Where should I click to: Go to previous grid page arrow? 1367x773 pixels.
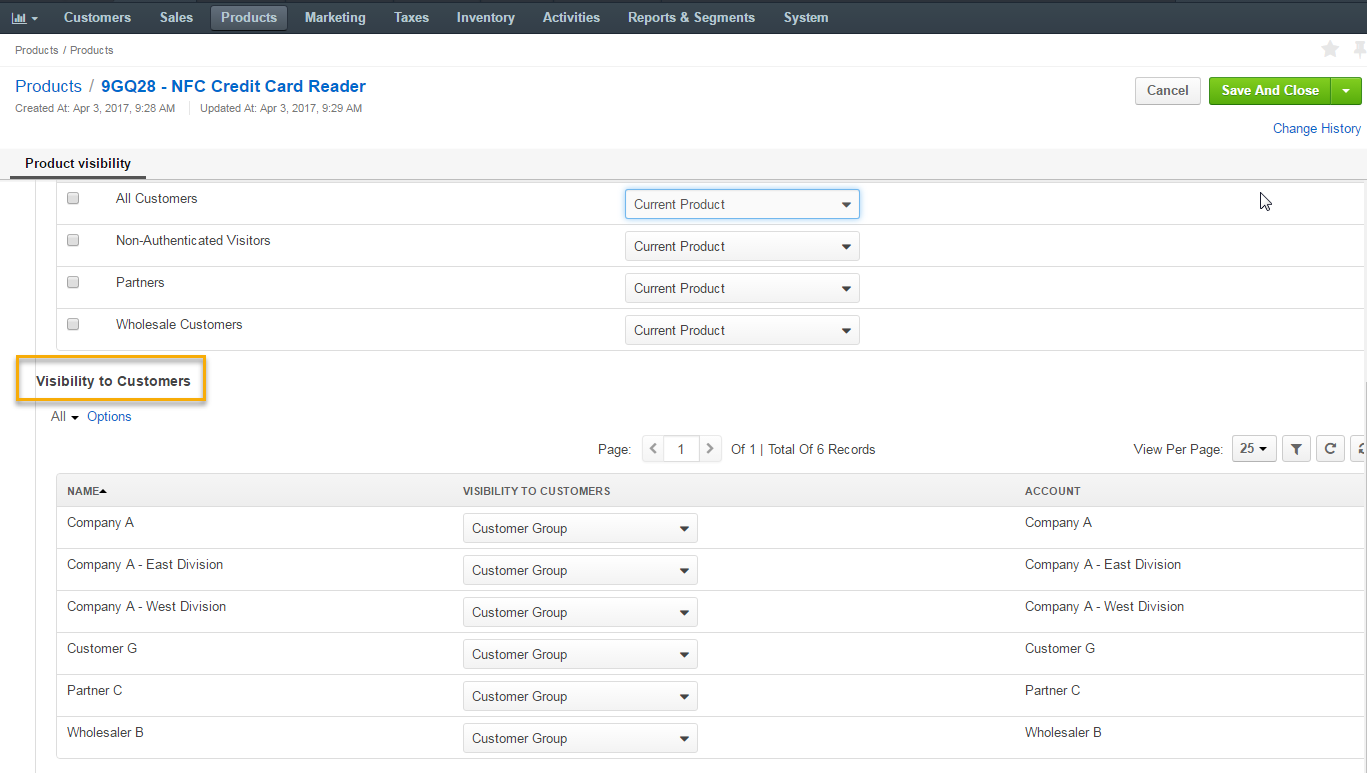[x=653, y=449]
